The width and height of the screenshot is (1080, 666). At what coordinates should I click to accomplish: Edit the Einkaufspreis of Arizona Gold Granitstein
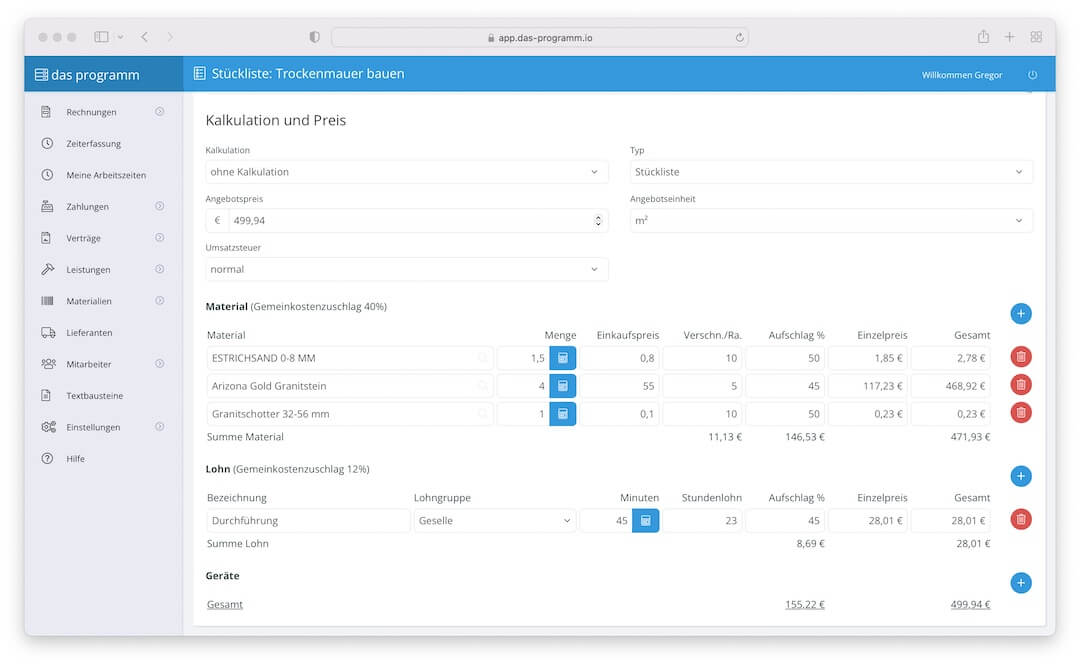tap(620, 386)
